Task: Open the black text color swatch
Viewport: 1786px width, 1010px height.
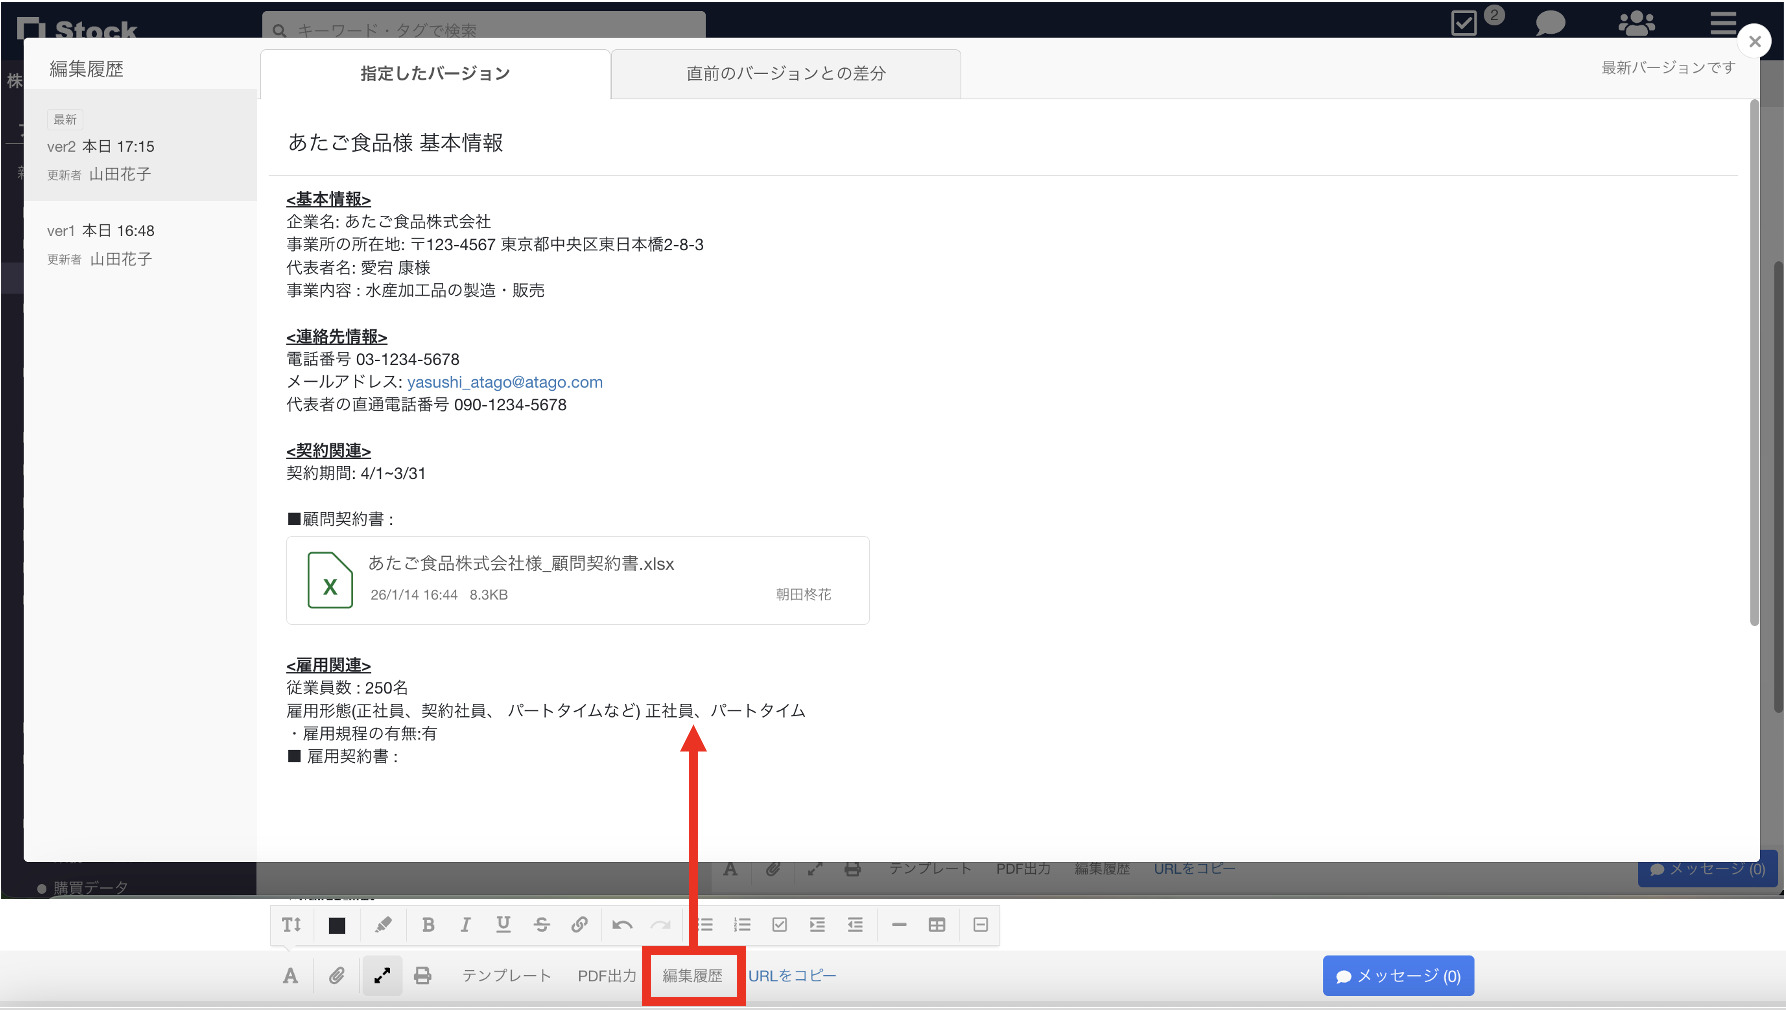Action: click(336, 925)
